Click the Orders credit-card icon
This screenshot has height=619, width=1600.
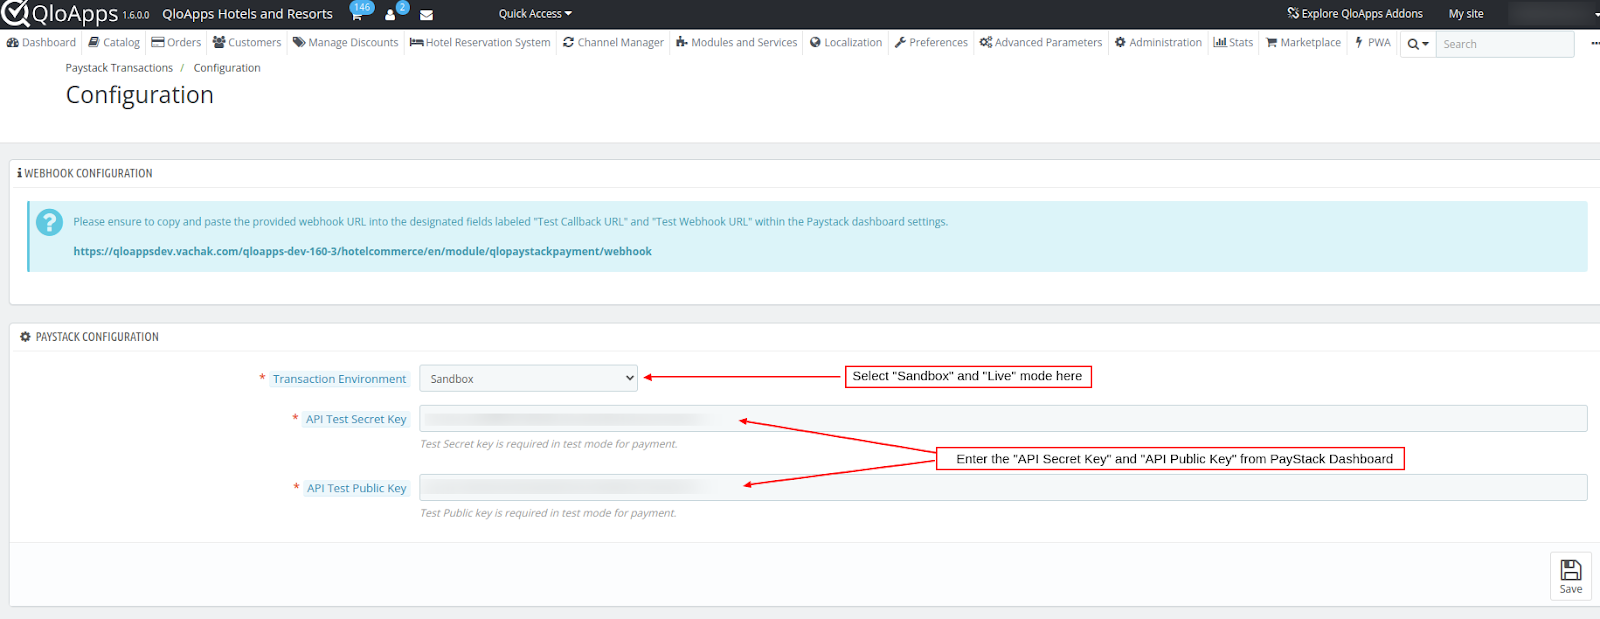click(x=158, y=43)
